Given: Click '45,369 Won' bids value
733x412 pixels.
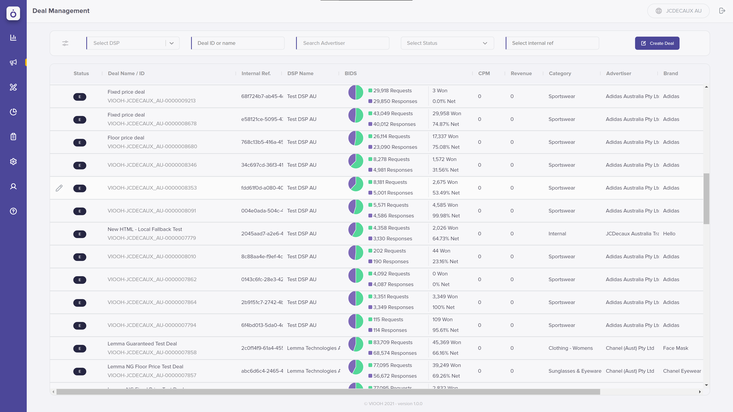Looking at the screenshot, I should [x=446, y=343].
